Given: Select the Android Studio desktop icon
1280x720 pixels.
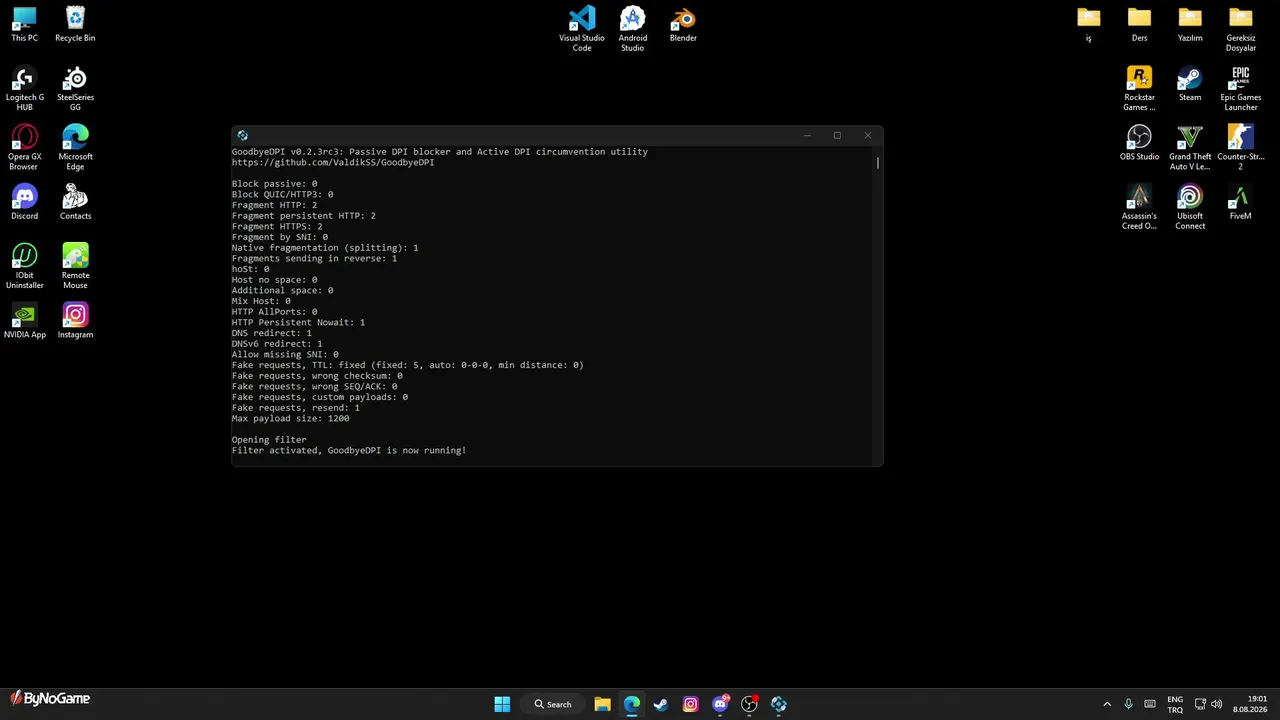Looking at the screenshot, I should 632,30.
